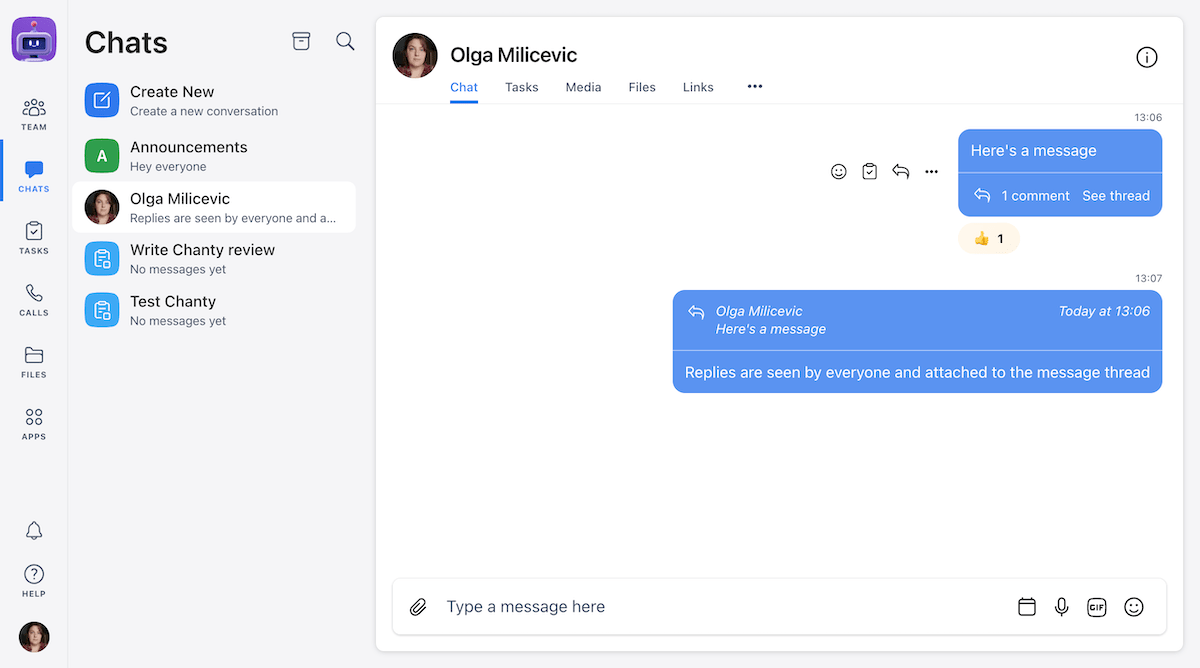Open conversation info icon

pyautogui.click(x=1147, y=57)
